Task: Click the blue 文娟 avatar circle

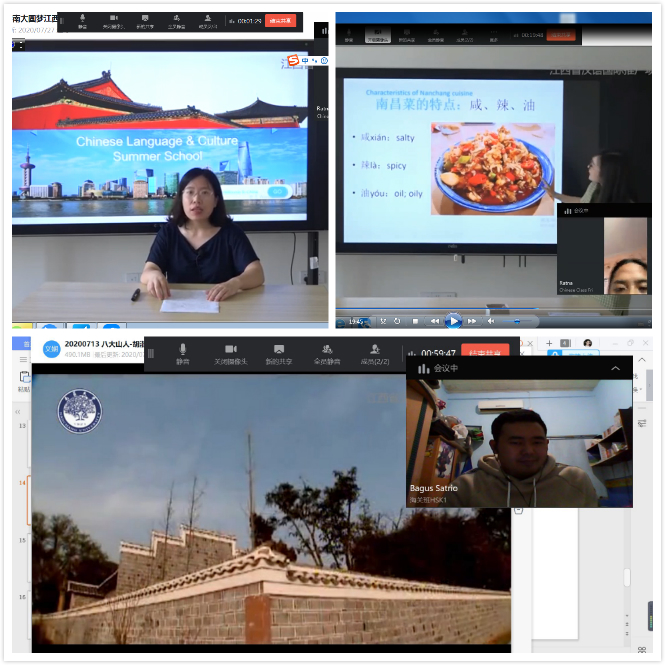Action: click(x=51, y=349)
